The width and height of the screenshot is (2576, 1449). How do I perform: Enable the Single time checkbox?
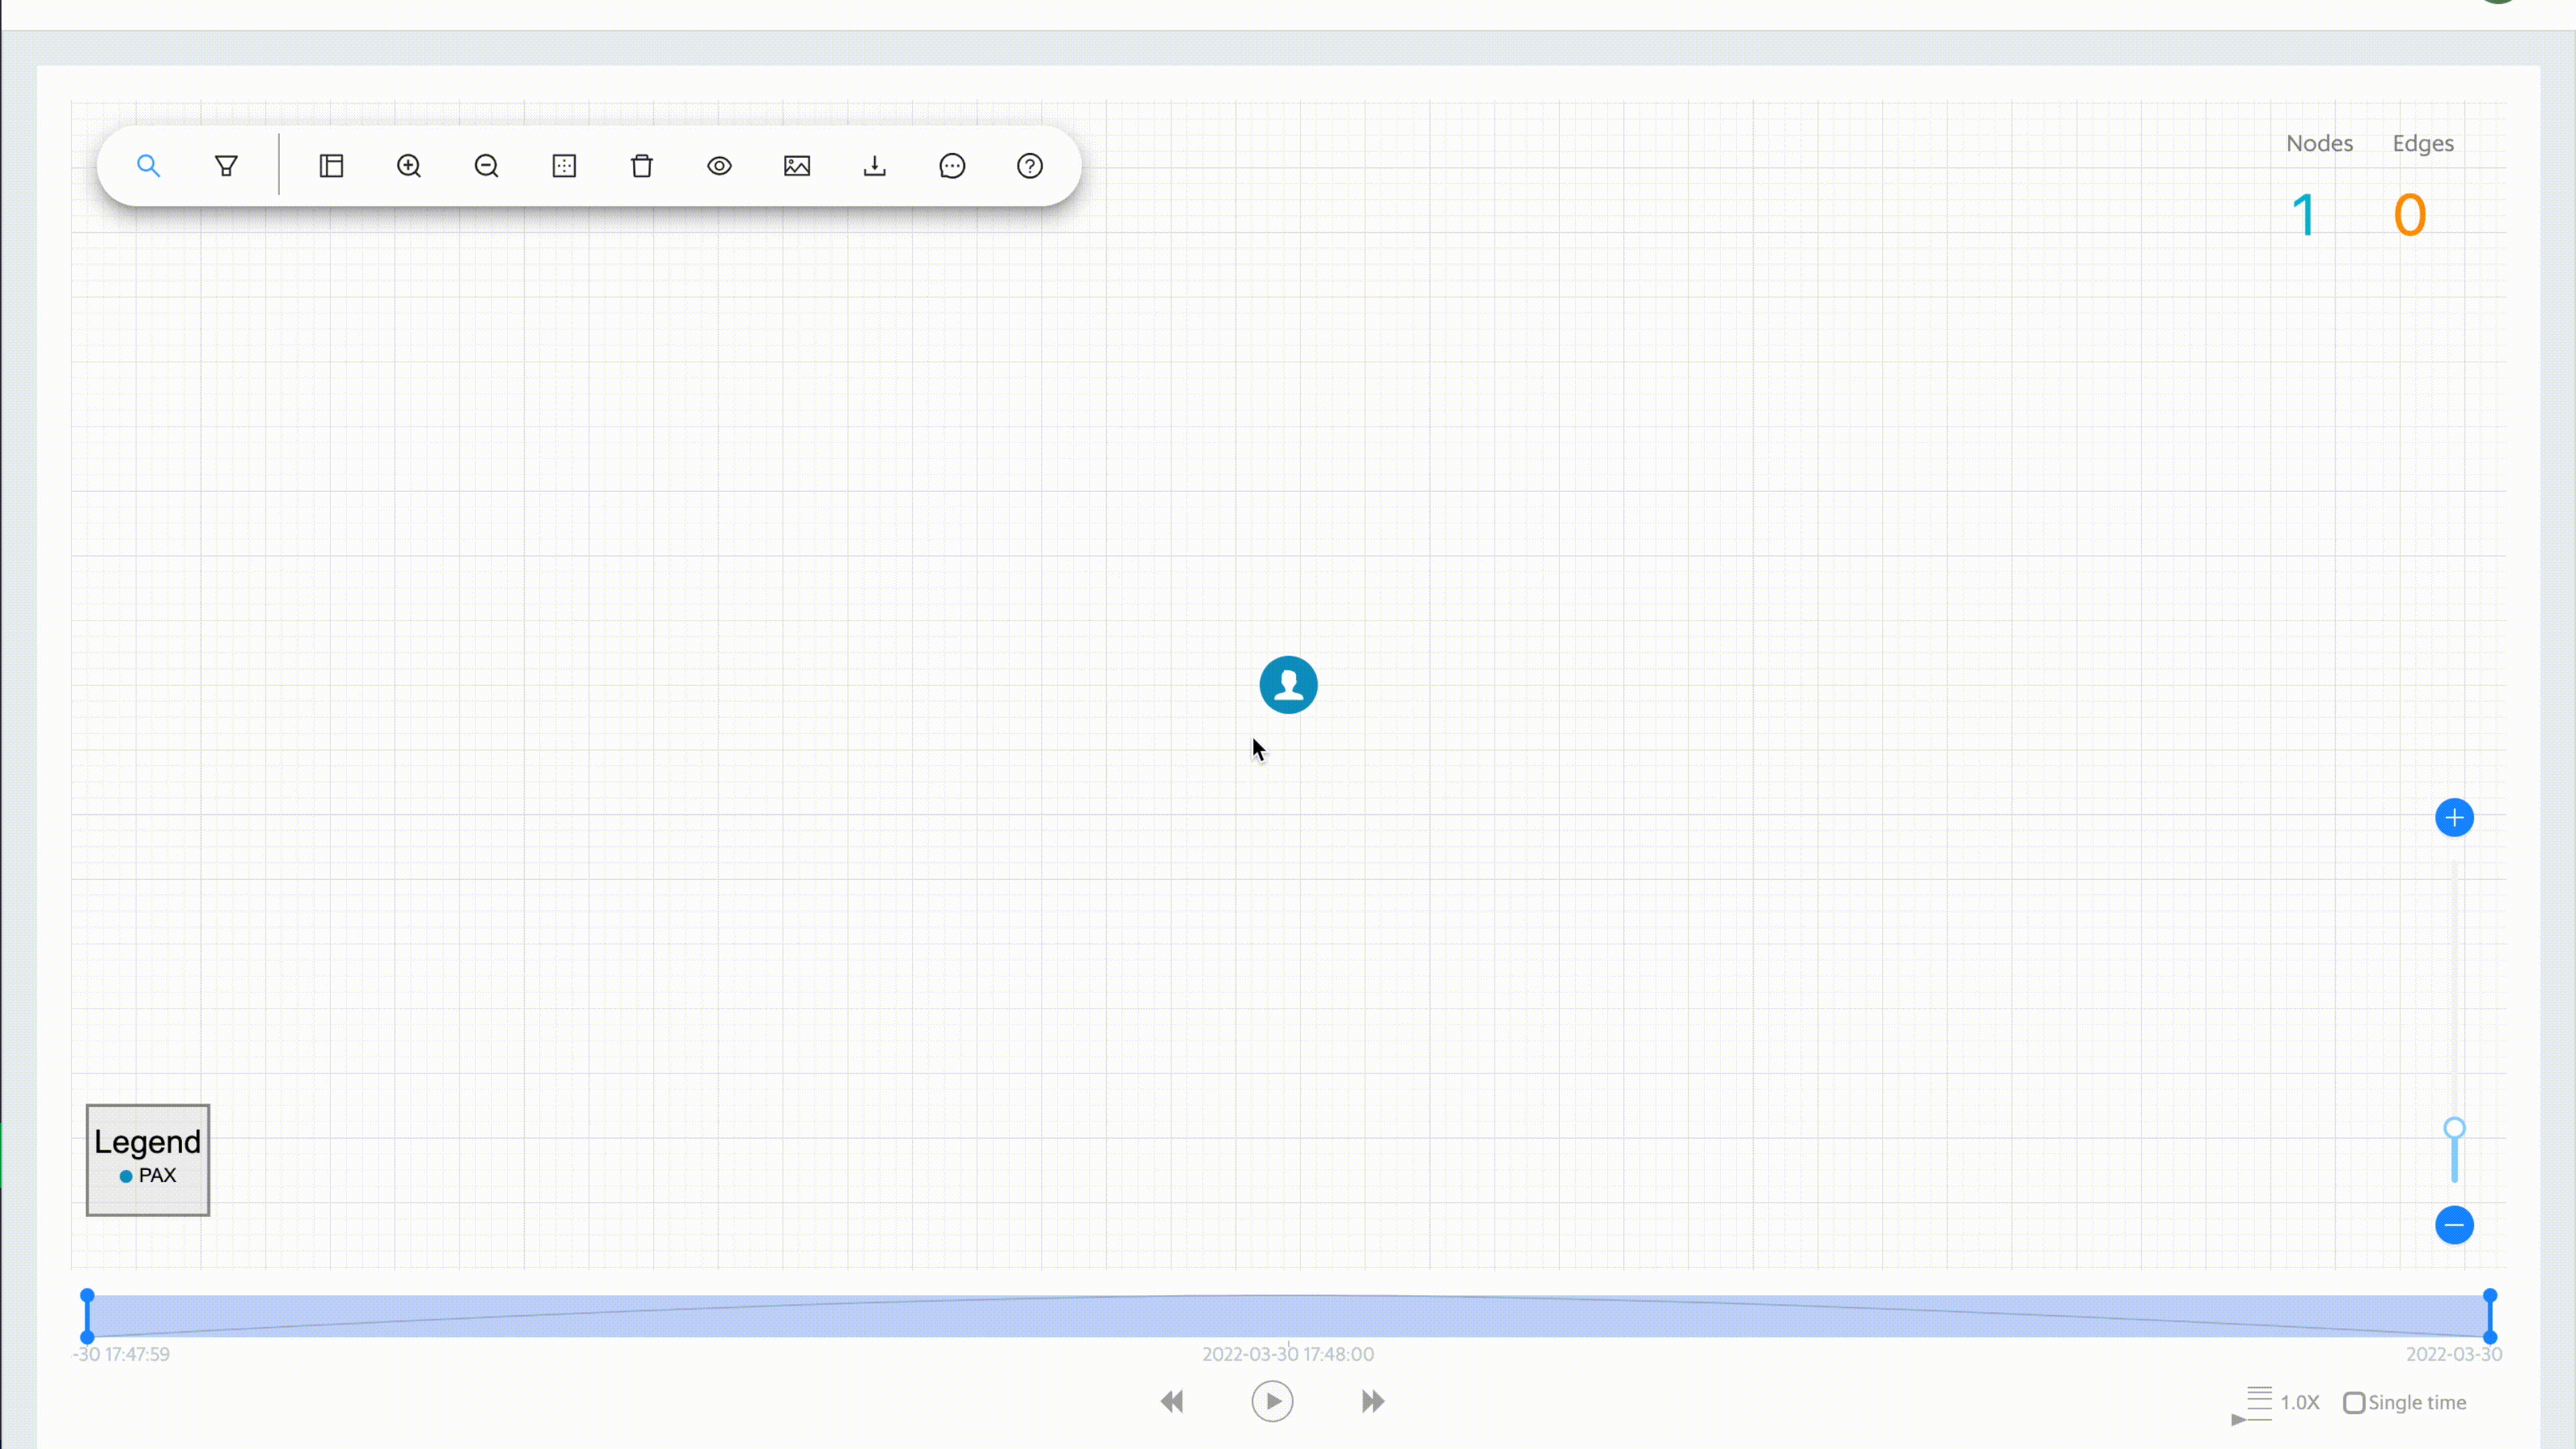click(x=2354, y=1403)
